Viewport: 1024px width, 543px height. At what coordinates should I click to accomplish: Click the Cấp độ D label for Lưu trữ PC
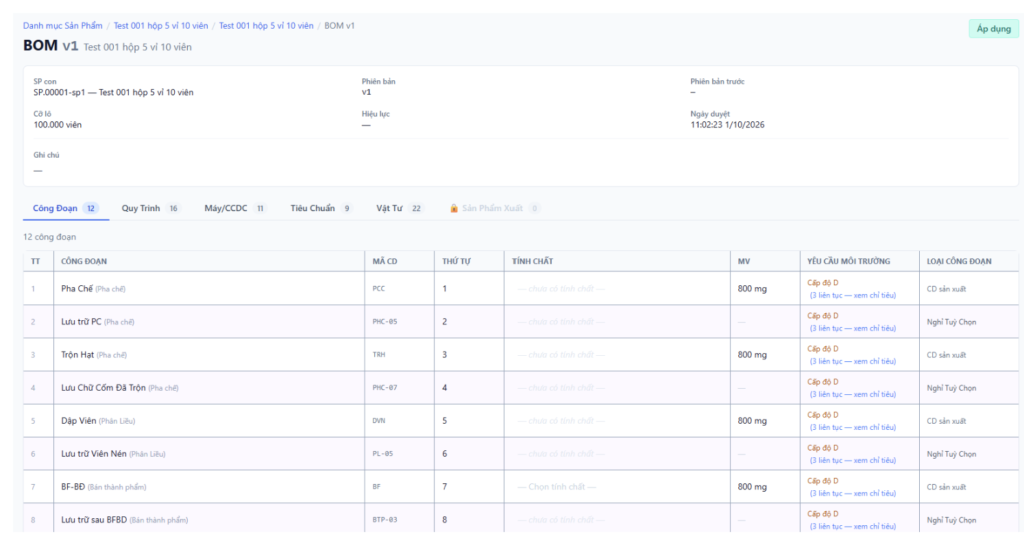click(x=823, y=316)
